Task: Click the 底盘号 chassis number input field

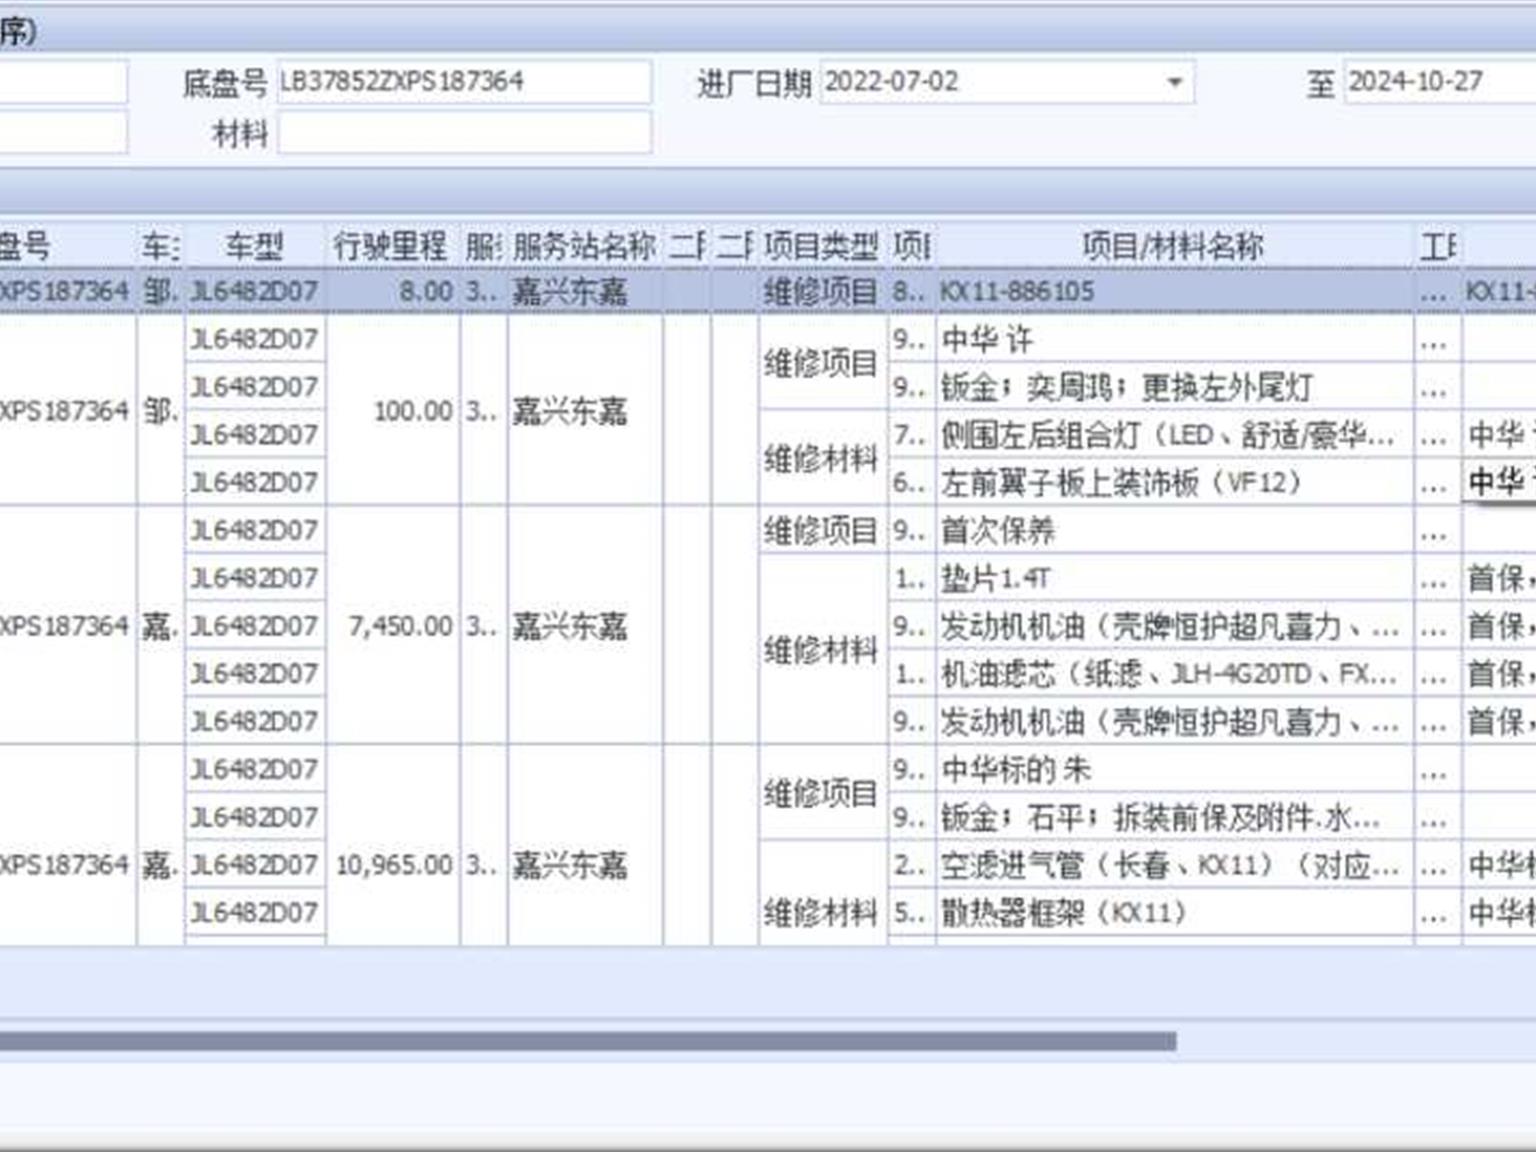Action: (x=464, y=82)
